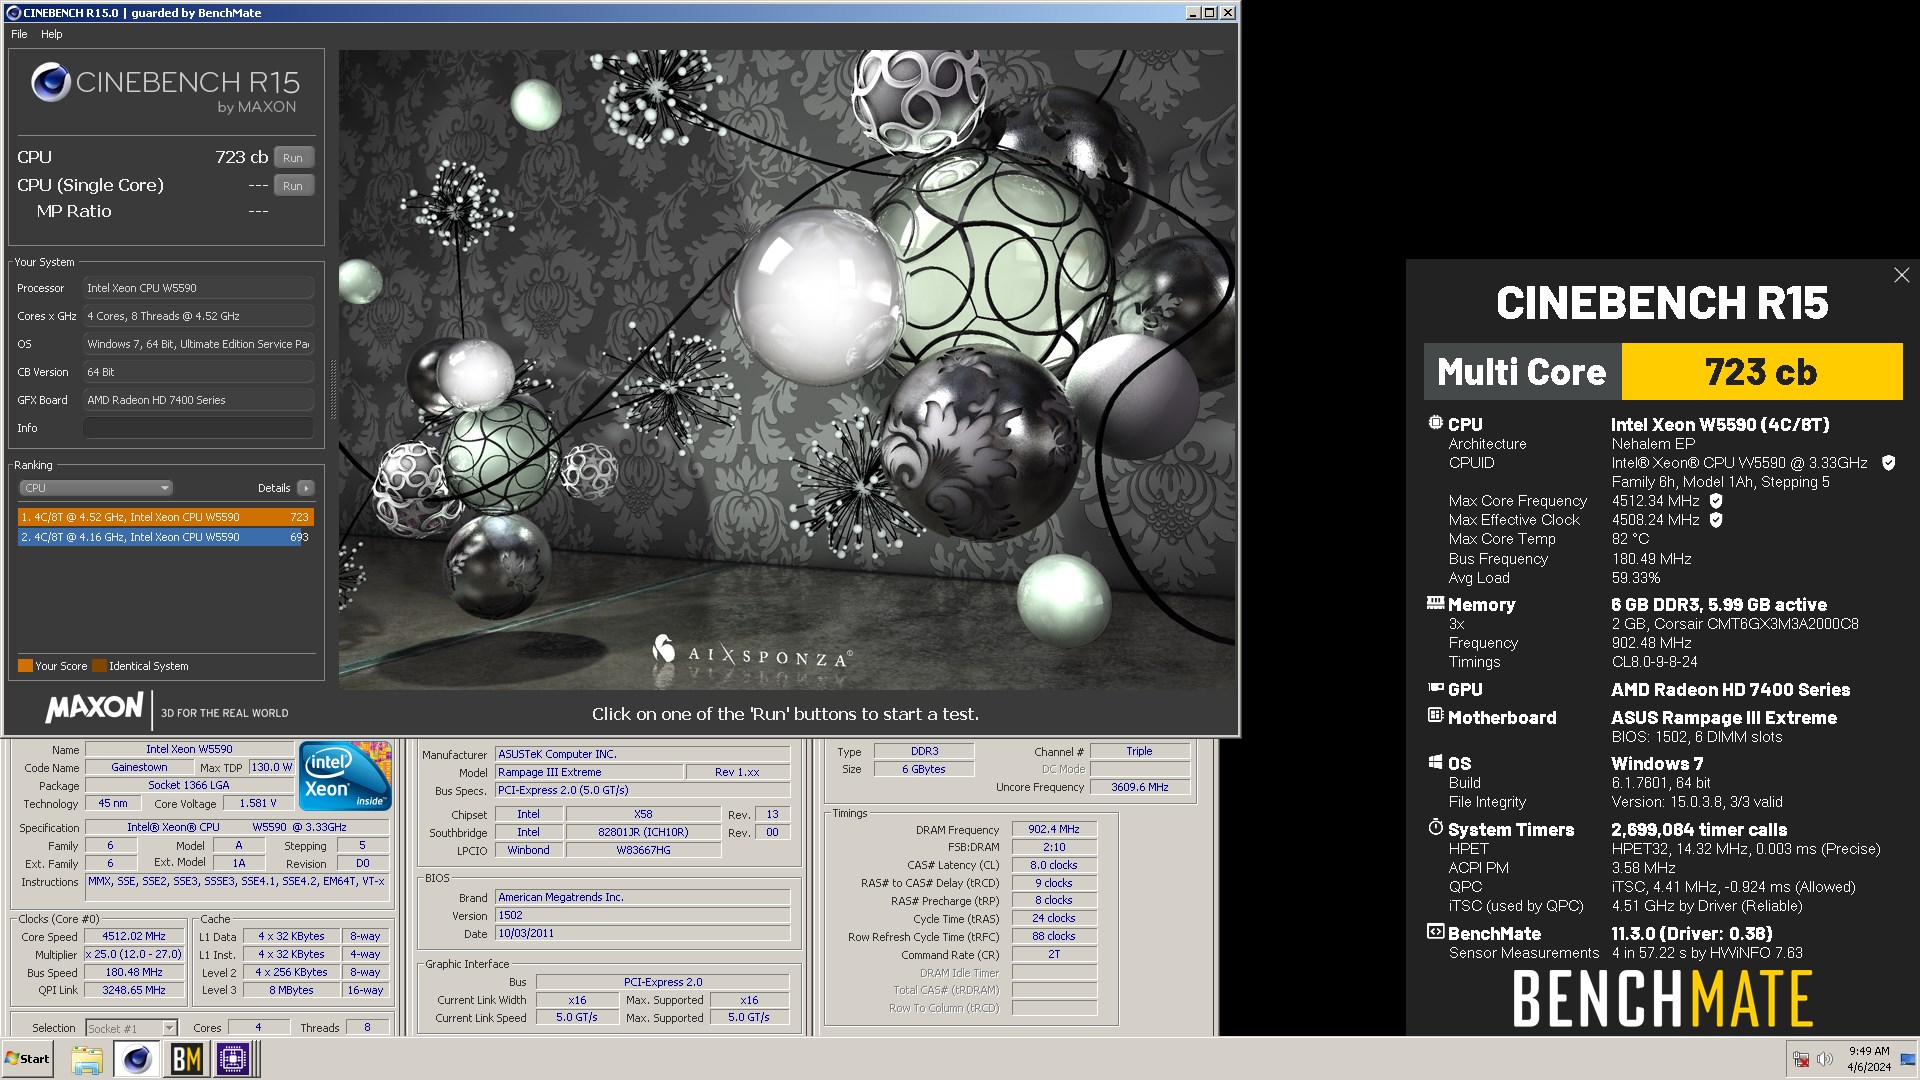Click the Intel Xeon inside badge in CPU-Z

345,776
